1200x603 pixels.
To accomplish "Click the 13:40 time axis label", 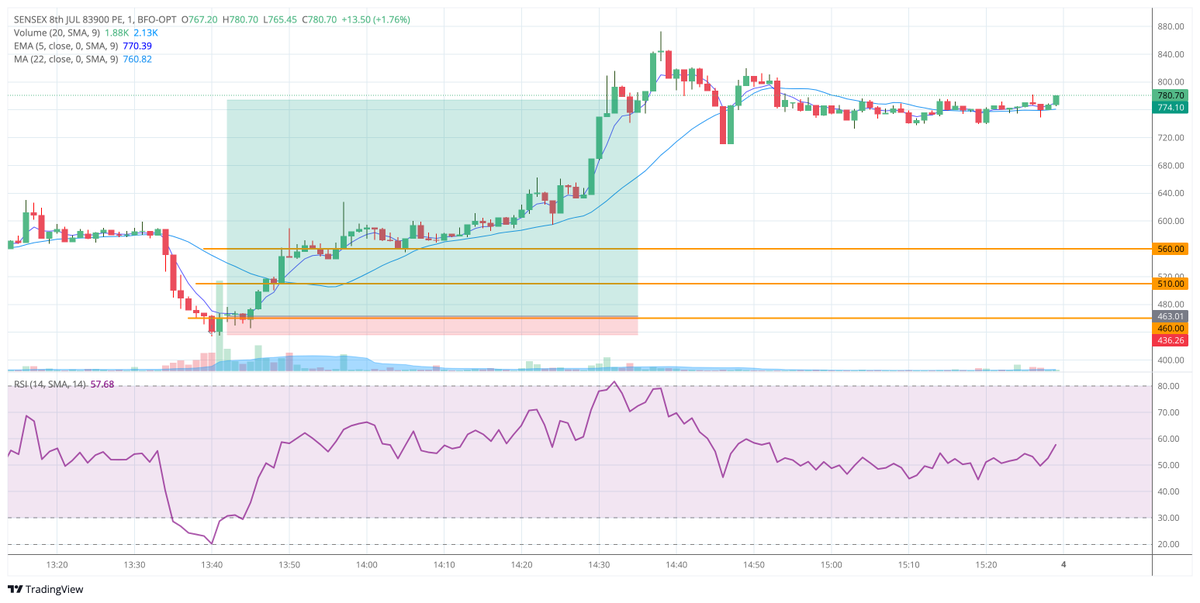I will click(212, 564).
